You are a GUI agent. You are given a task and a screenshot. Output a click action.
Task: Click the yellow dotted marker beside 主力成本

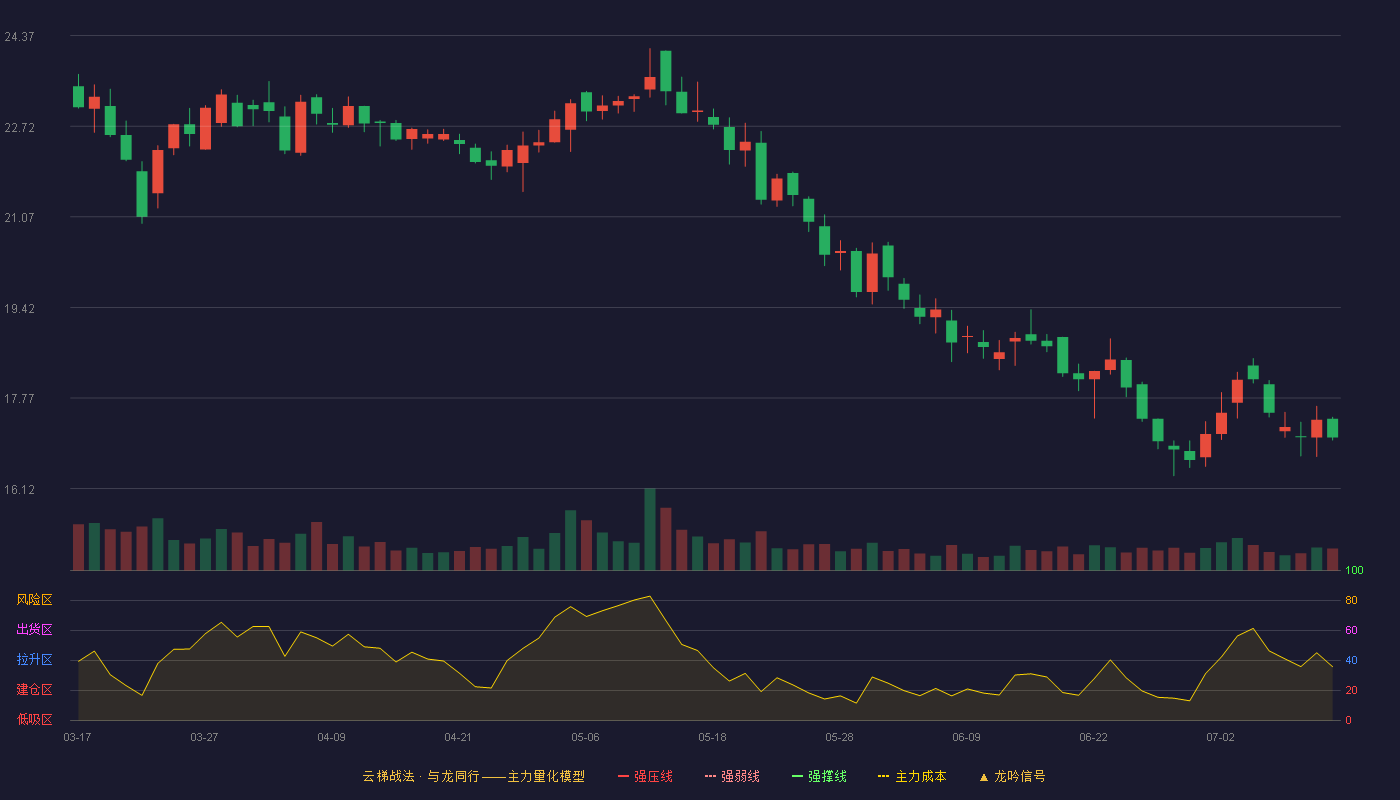point(884,776)
